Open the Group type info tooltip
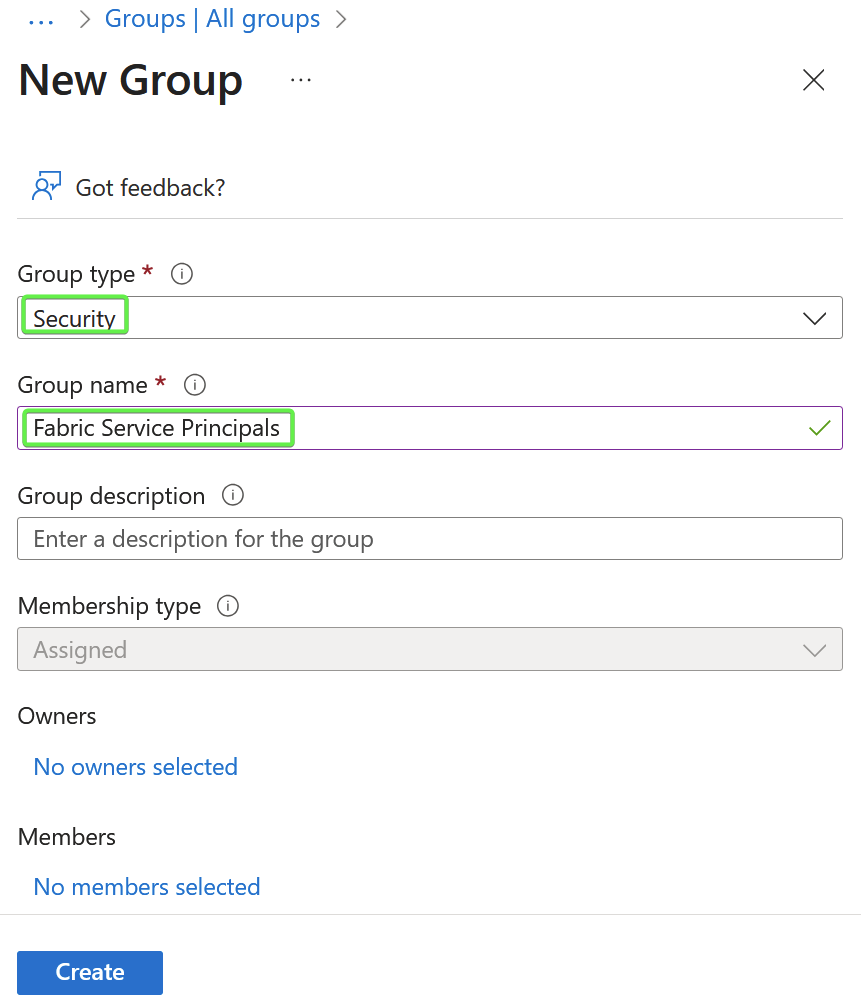Image resolution: width=861 pixels, height=1004 pixels. pos(181,274)
